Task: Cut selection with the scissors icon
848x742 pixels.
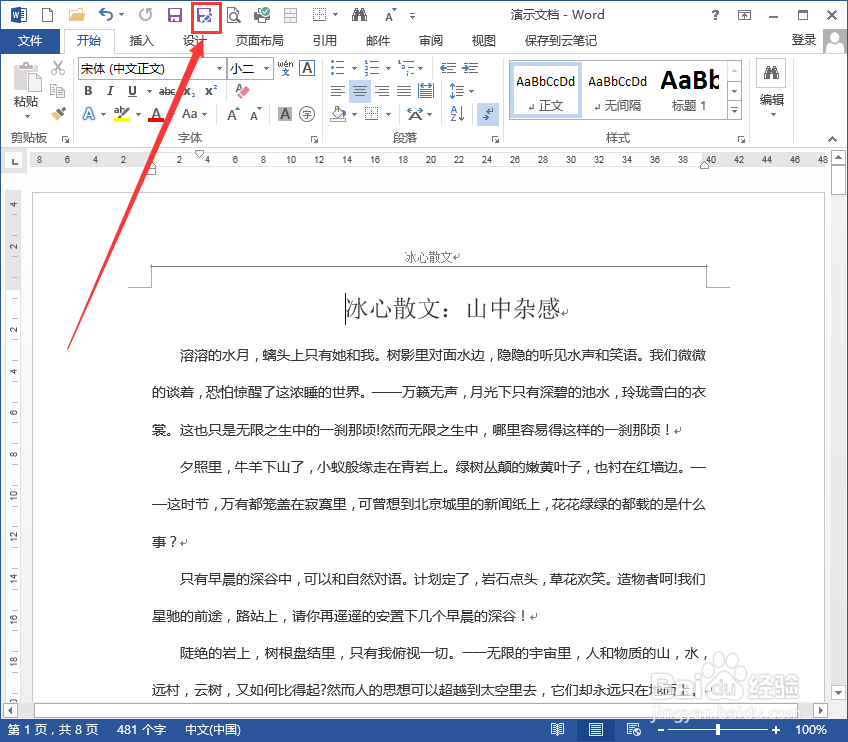Action: coord(58,68)
